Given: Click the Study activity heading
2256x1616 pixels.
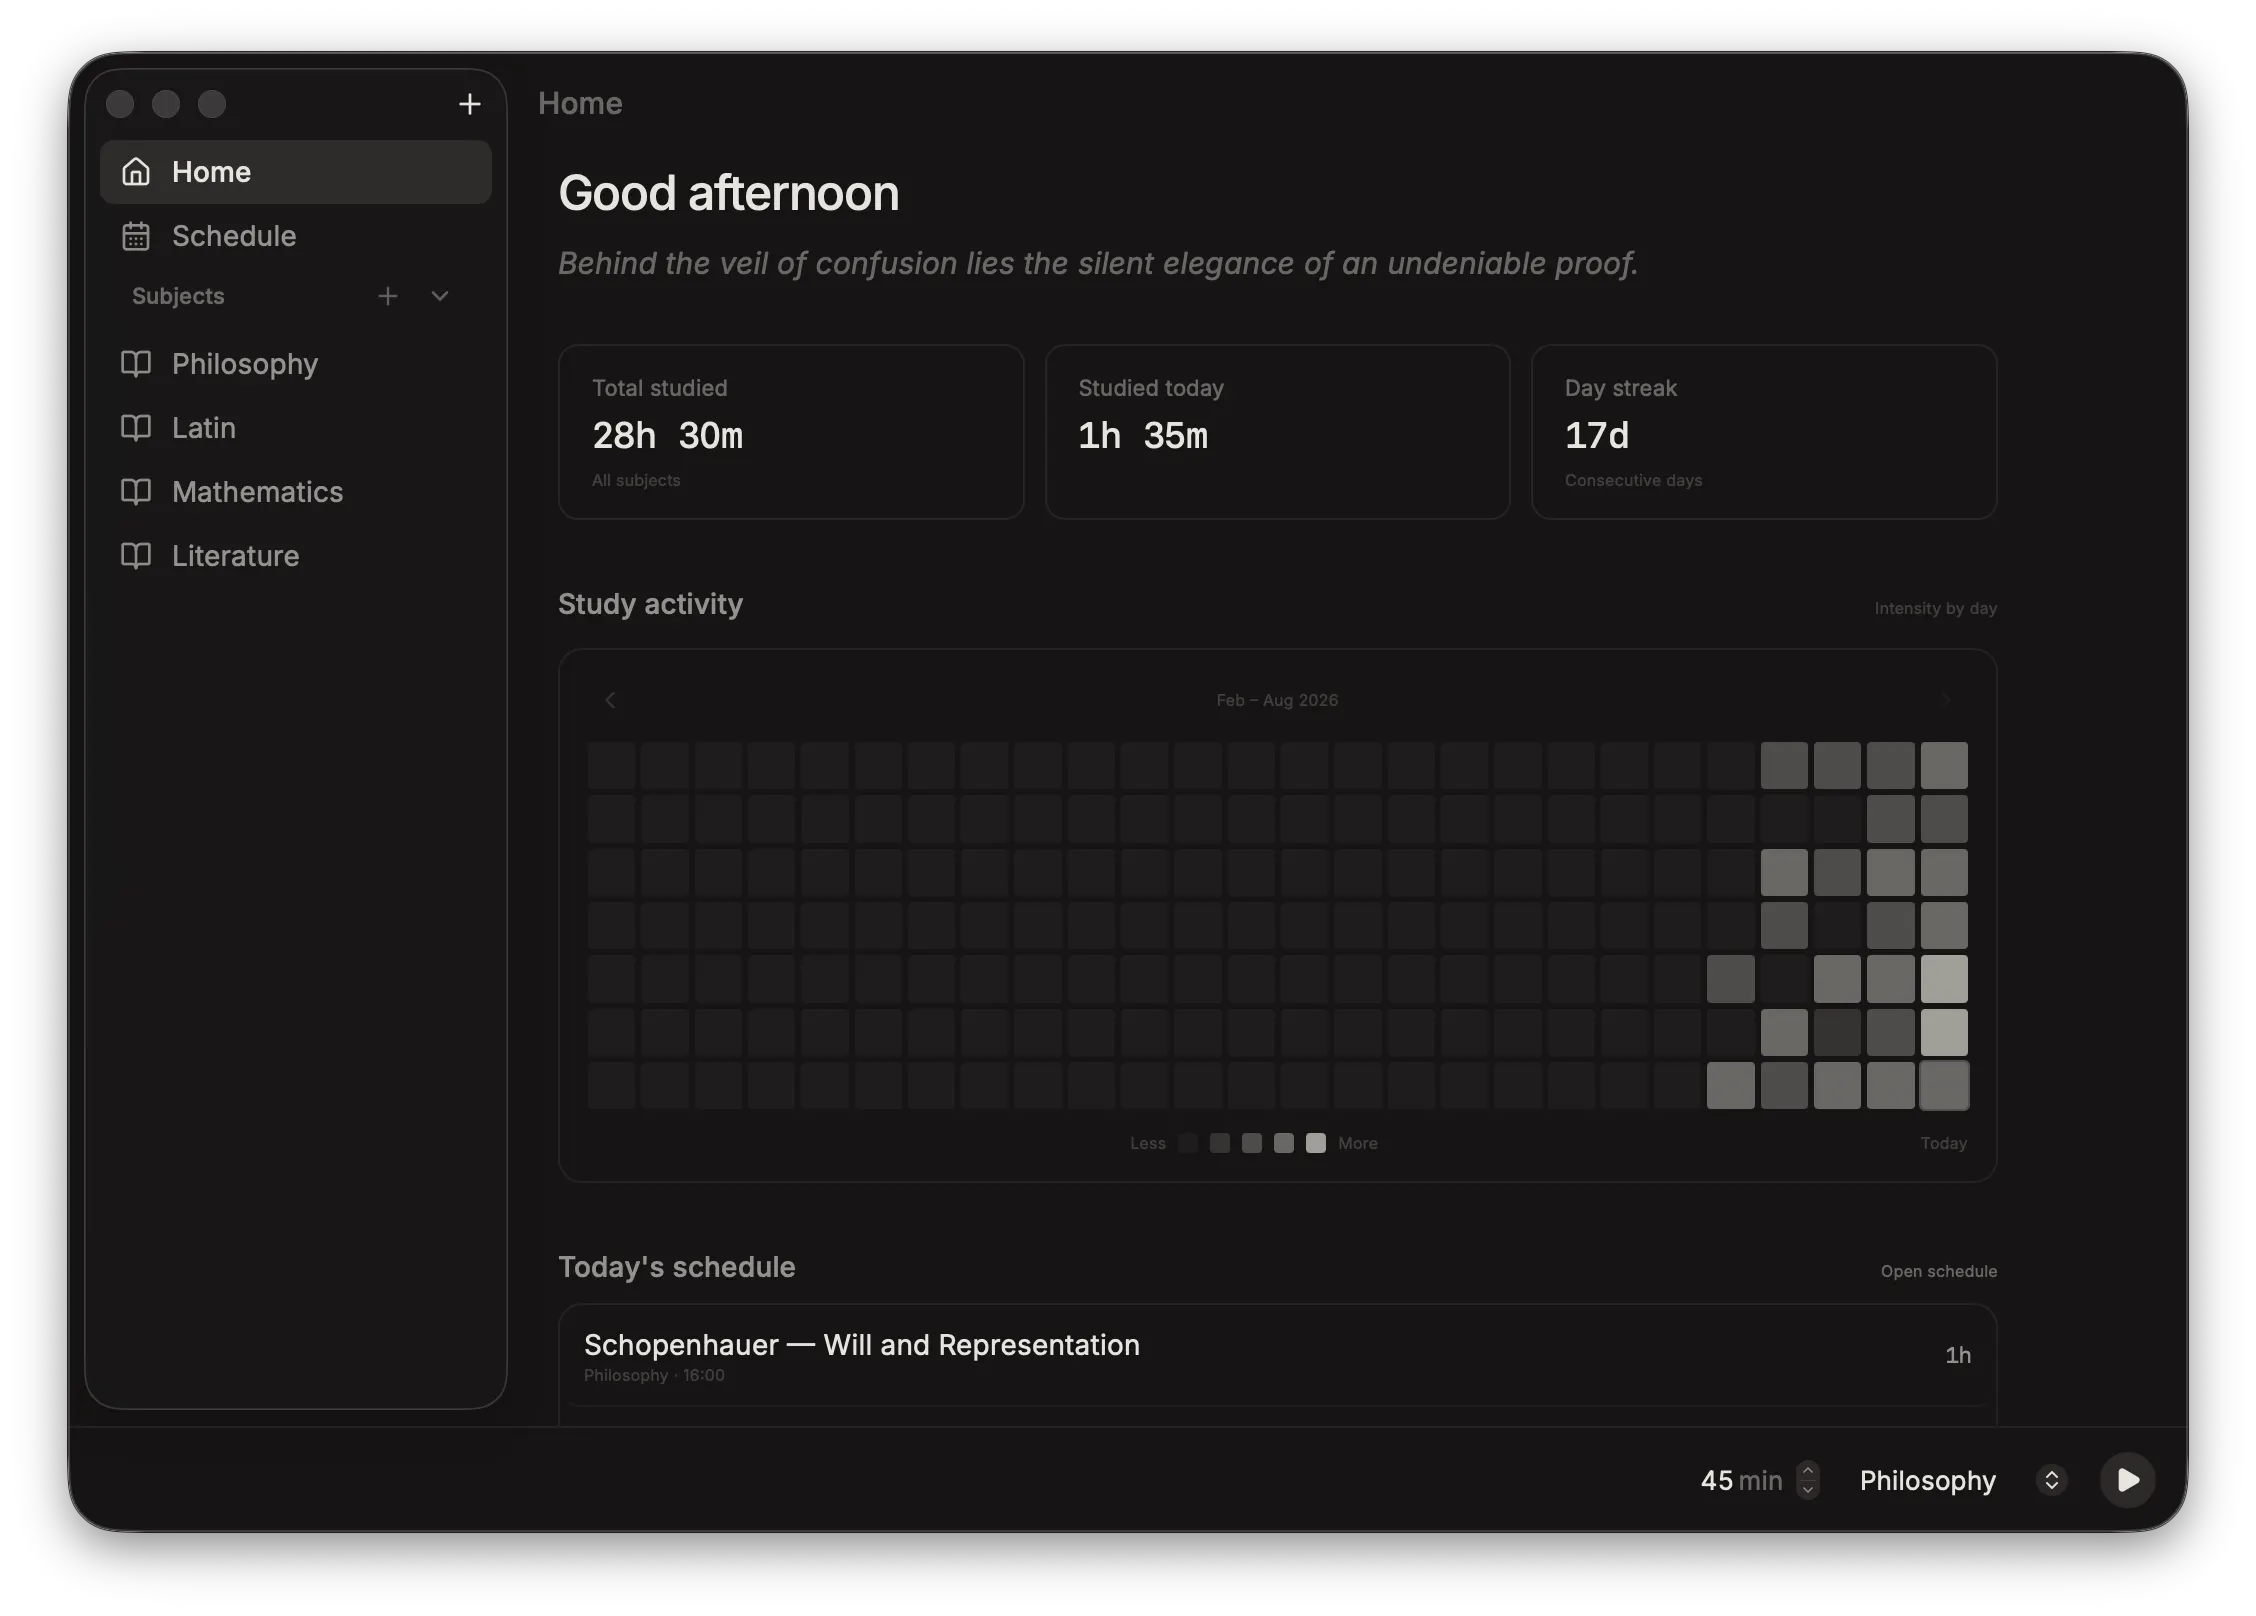Looking at the screenshot, I should point(650,604).
